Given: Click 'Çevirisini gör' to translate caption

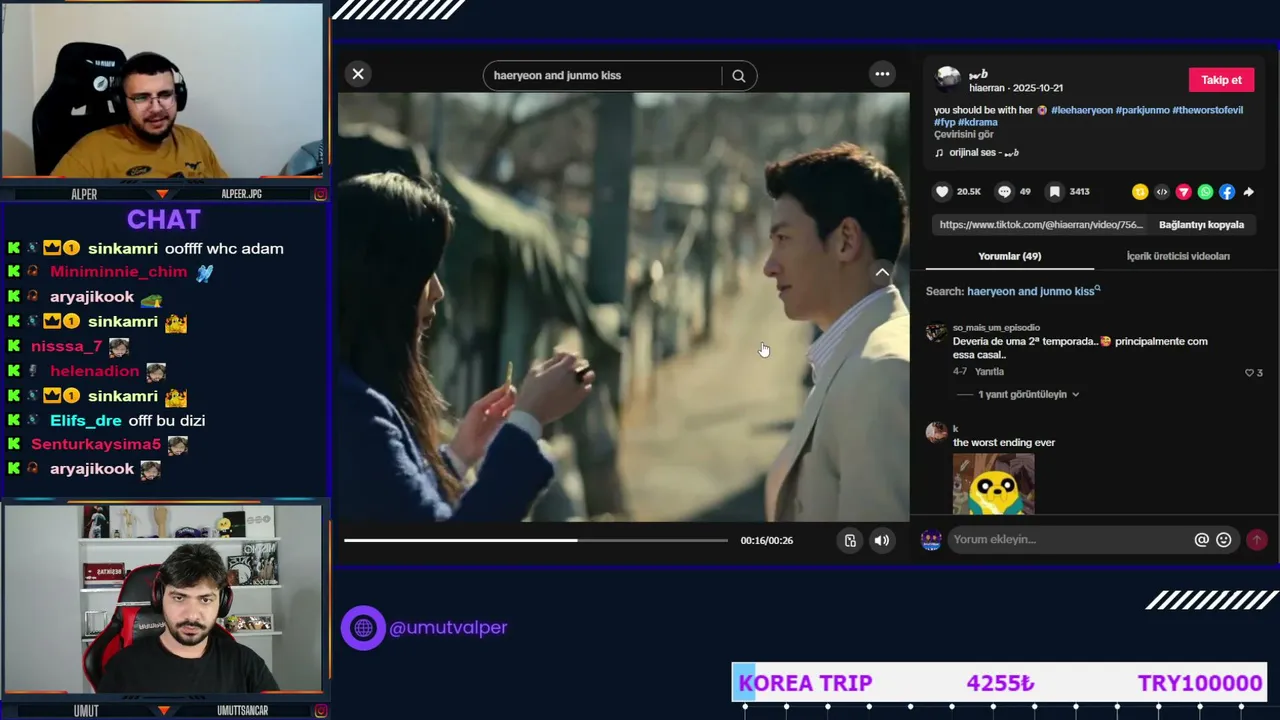Looking at the screenshot, I should (964, 135).
